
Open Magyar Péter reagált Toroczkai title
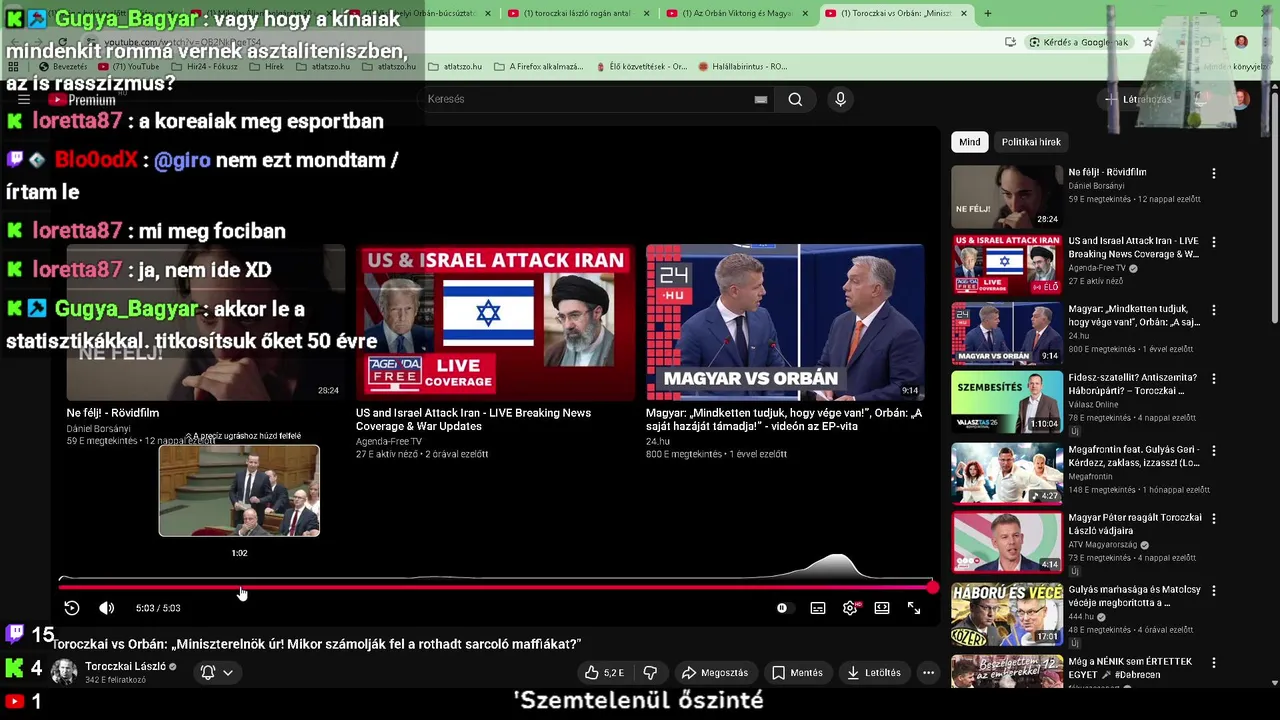tap(1135, 524)
